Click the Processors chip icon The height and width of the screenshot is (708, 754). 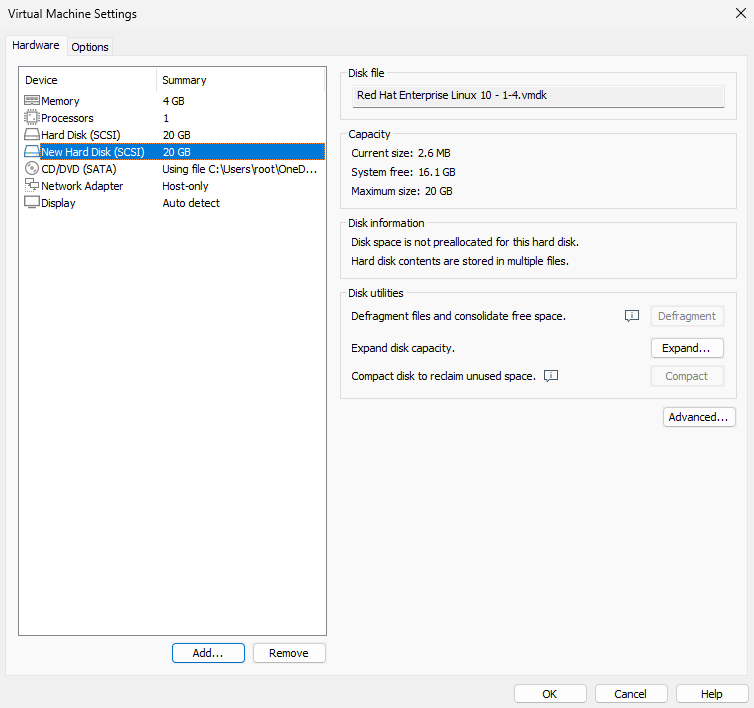point(31,118)
